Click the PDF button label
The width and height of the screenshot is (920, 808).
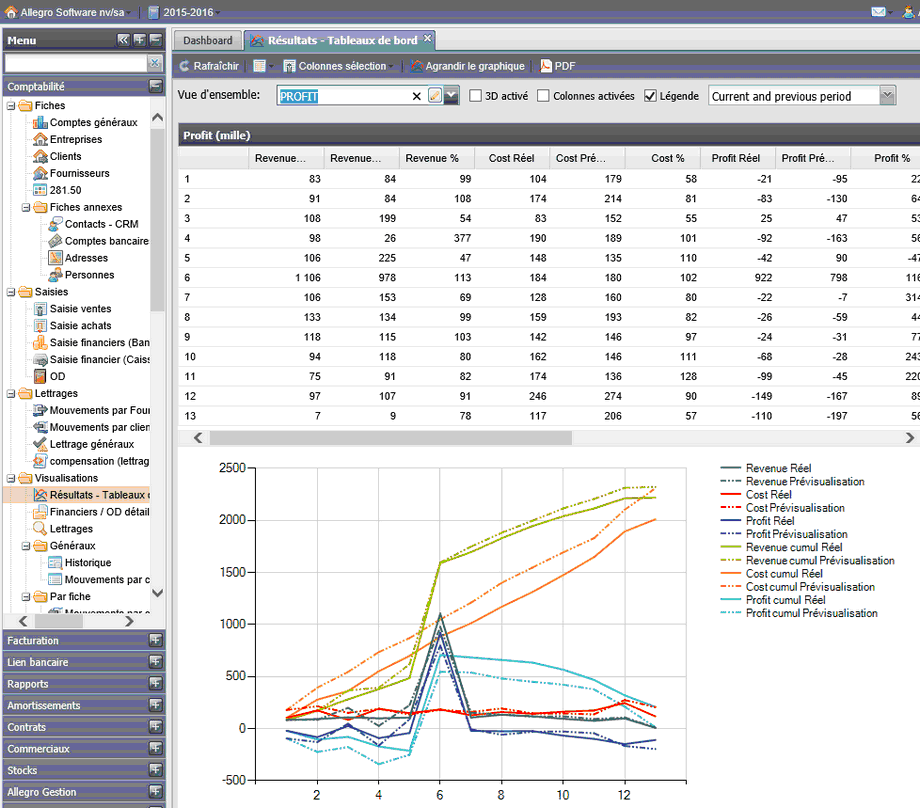(565, 66)
